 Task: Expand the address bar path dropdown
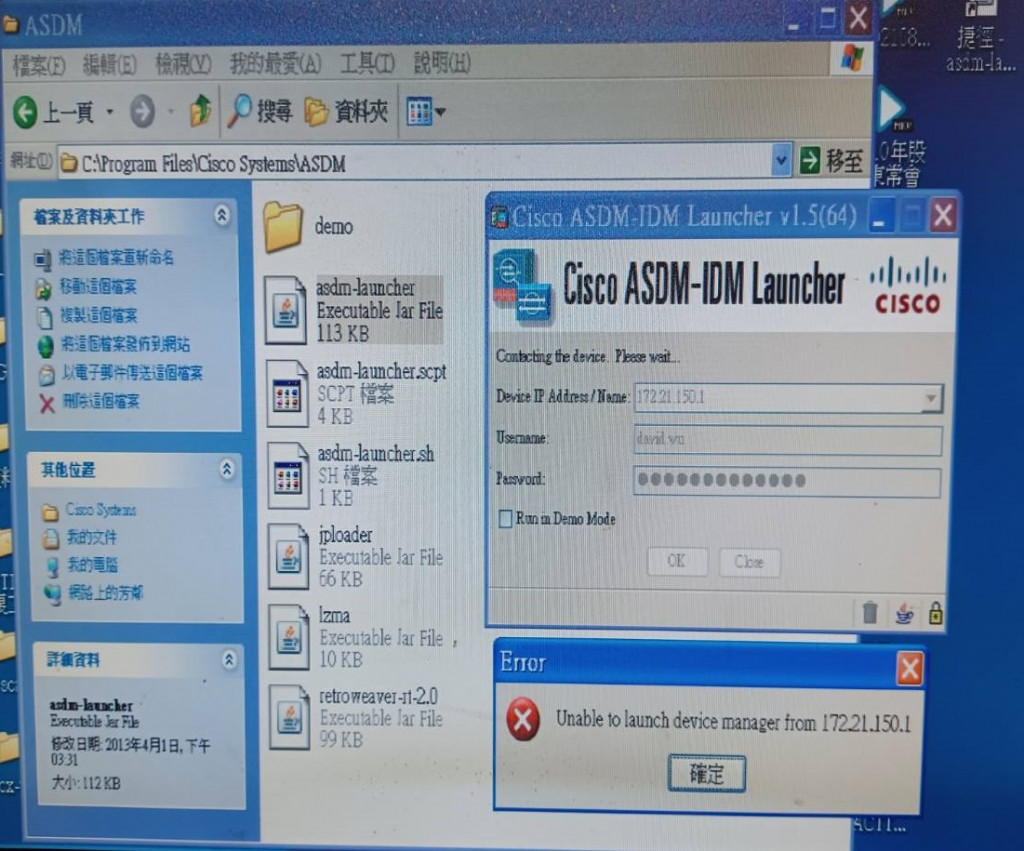[x=780, y=161]
